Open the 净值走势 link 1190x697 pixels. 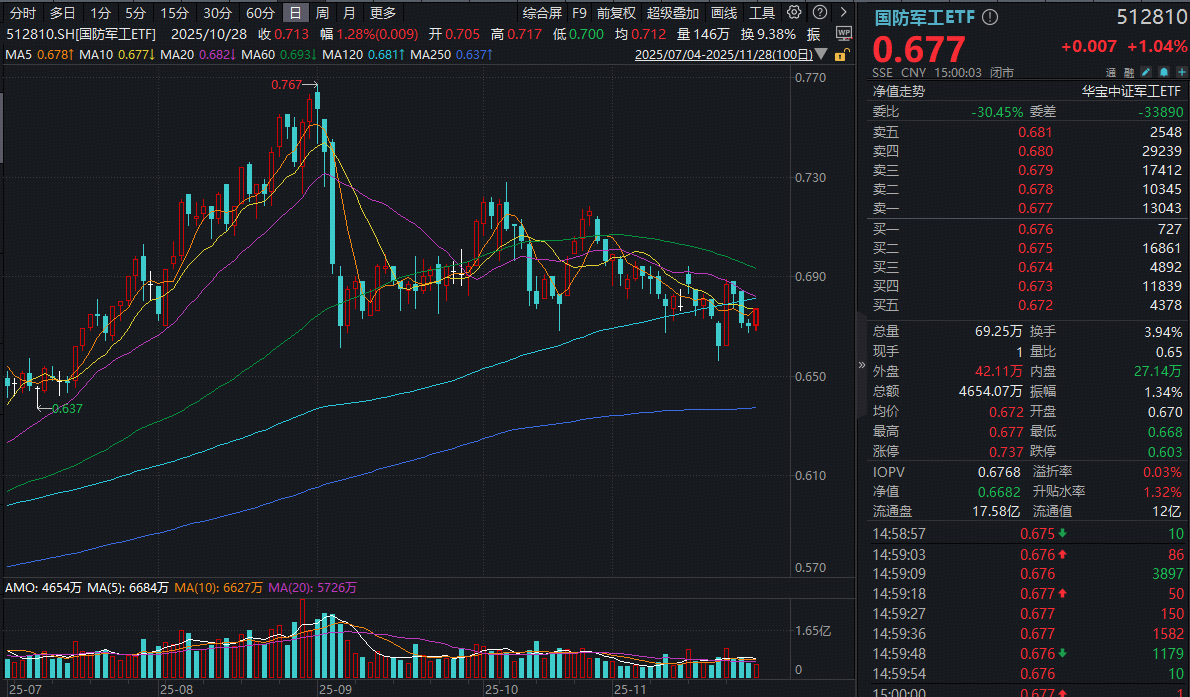pos(898,91)
